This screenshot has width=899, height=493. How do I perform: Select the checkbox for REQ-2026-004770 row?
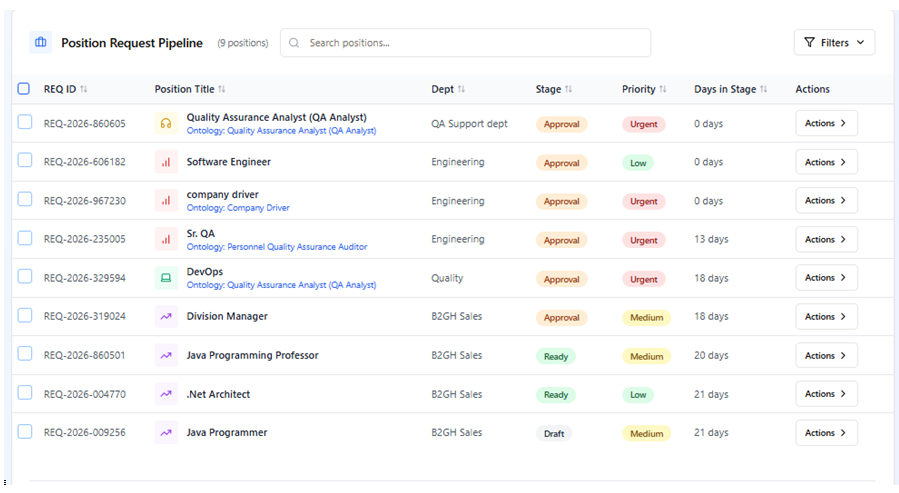[x=25, y=393]
